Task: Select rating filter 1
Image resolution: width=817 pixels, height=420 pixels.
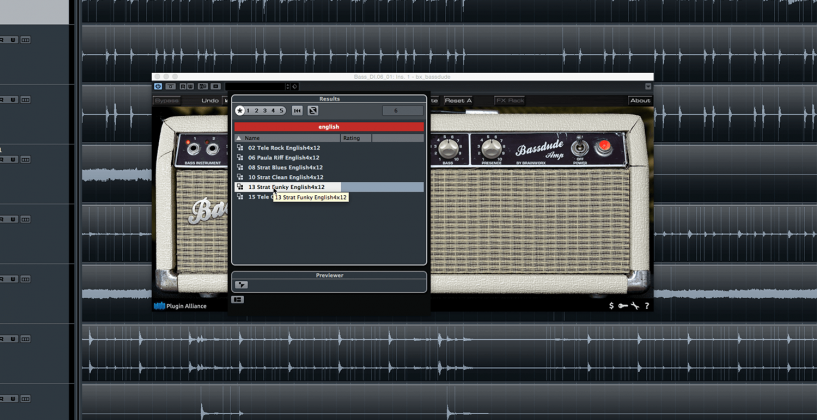Action: pos(248,110)
